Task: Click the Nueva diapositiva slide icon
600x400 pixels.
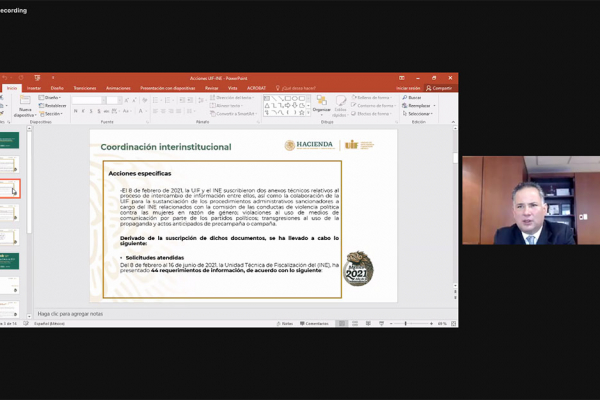Action: click(x=25, y=101)
